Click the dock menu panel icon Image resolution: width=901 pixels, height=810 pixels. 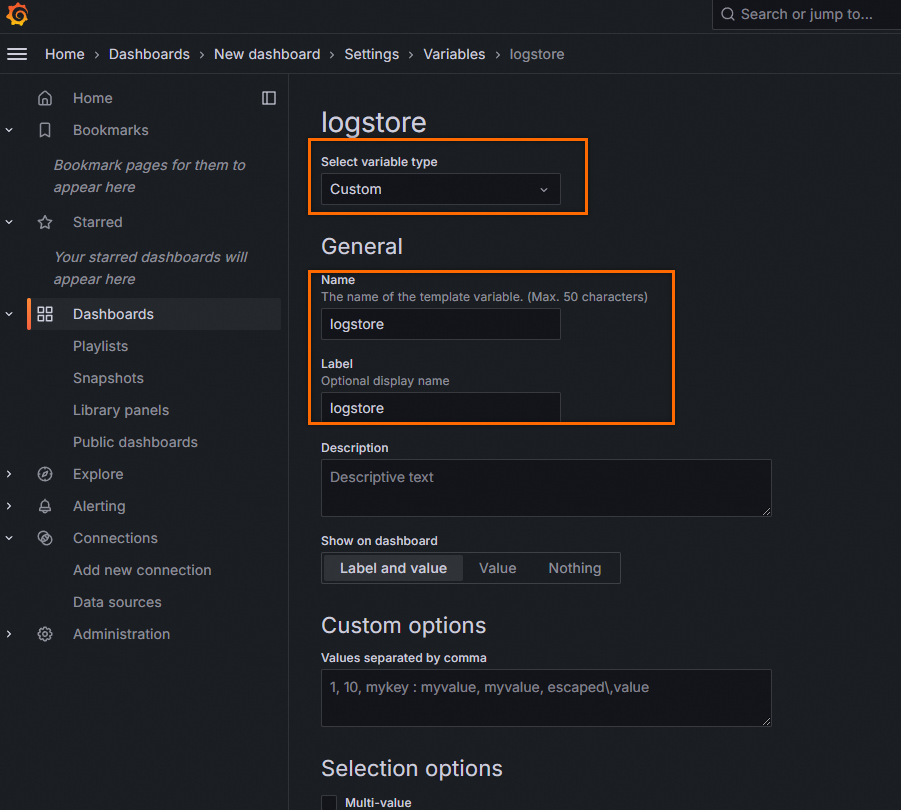[269, 98]
